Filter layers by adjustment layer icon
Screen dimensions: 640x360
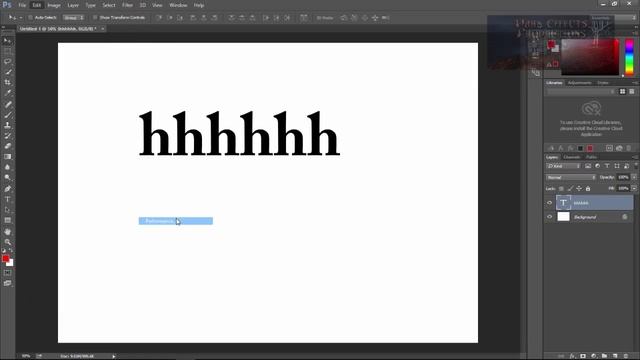pos(598,166)
